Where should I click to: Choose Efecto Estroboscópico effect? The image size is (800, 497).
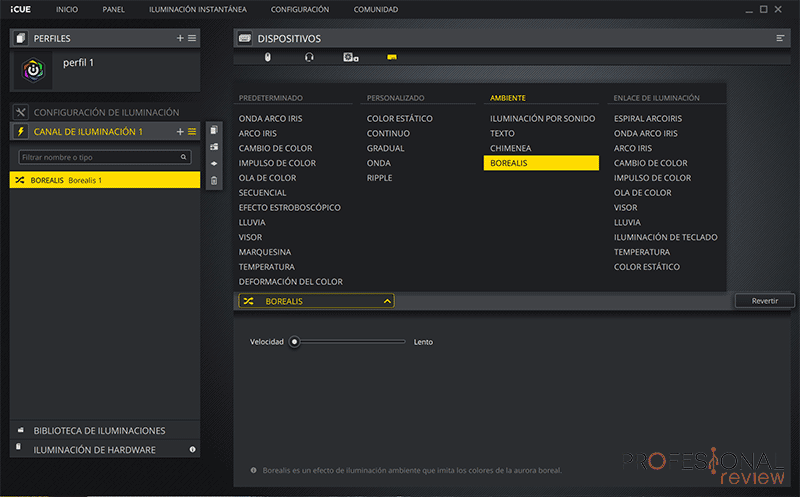pyautogui.click(x=289, y=207)
